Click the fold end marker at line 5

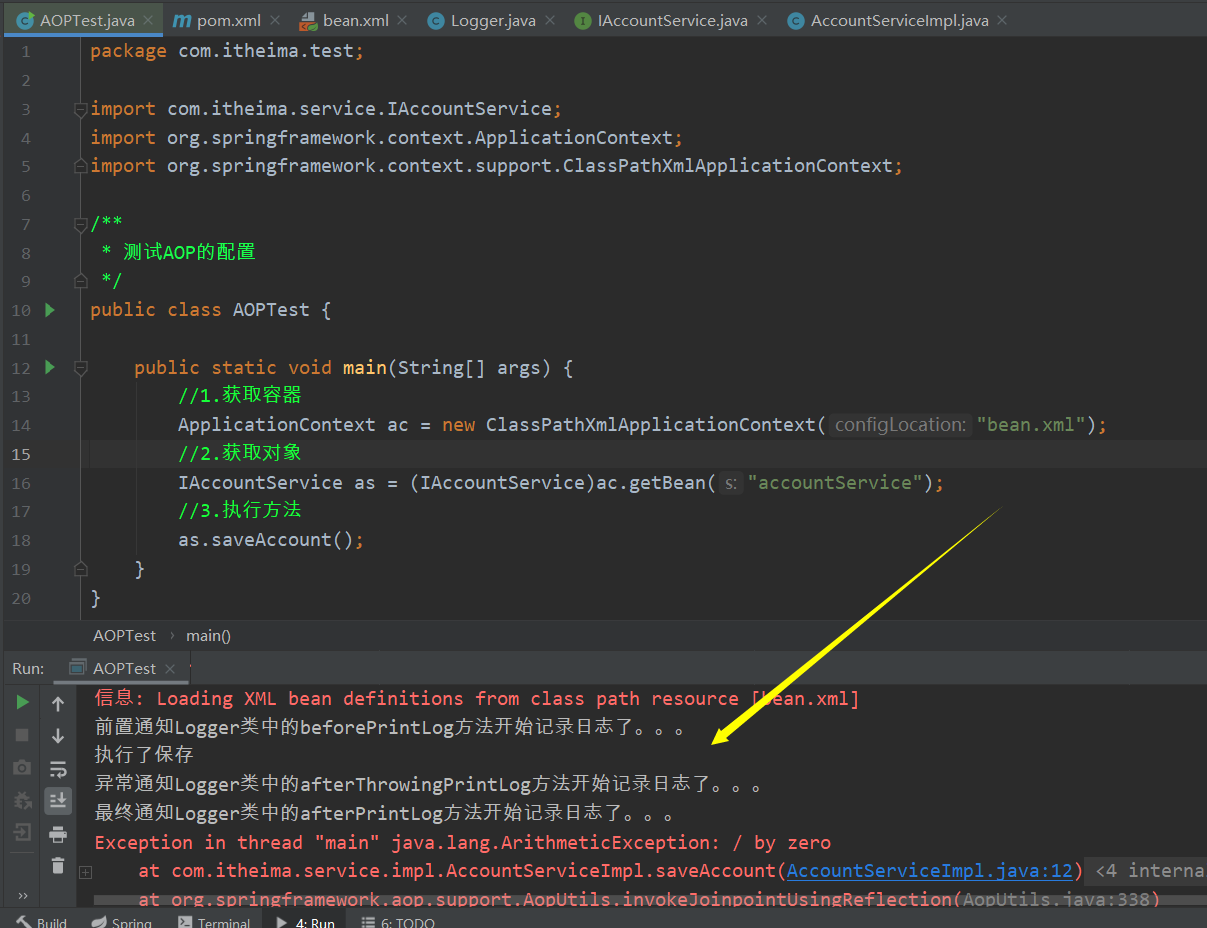[x=81, y=166]
